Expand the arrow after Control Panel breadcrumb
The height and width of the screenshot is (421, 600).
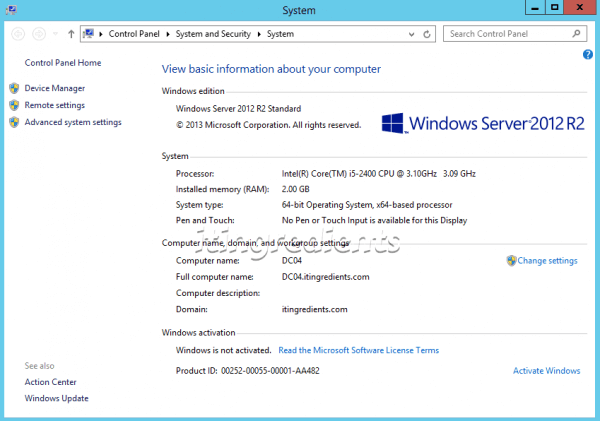point(168,34)
